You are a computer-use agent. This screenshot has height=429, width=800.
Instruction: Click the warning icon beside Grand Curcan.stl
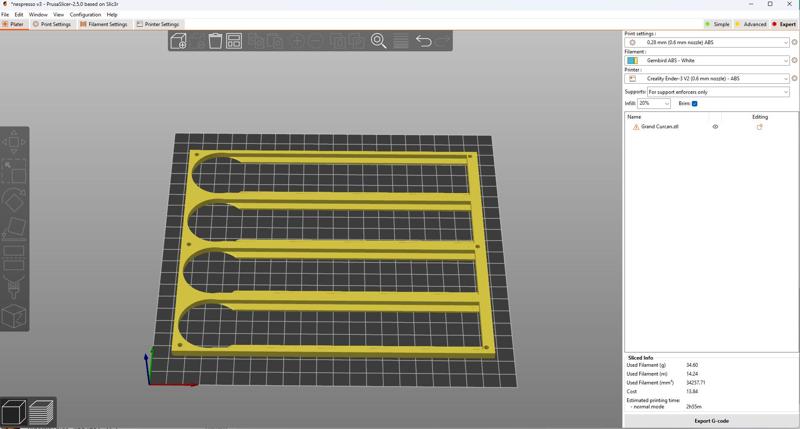point(636,127)
